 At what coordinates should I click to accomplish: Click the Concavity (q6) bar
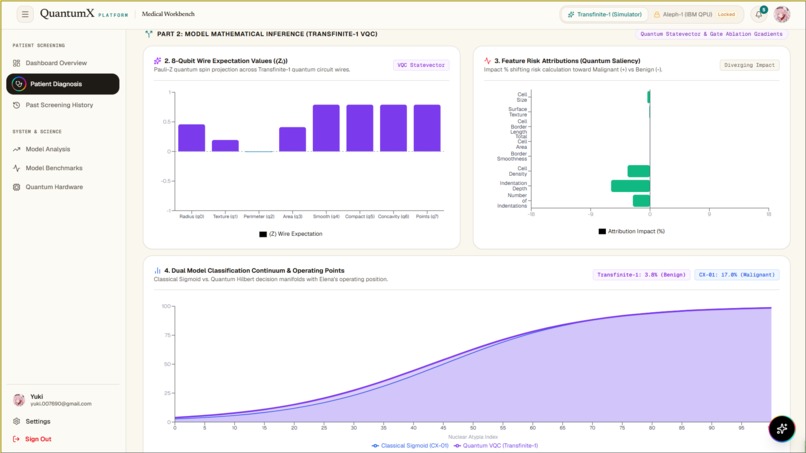pyautogui.click(x=393, y=128)
